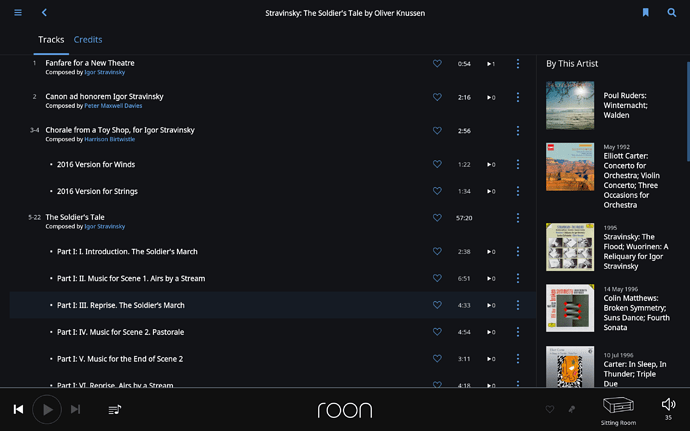Open more options for Part I: V. End of Scene 2
Viewport: 690px width, 431px height.
[518, 359]
